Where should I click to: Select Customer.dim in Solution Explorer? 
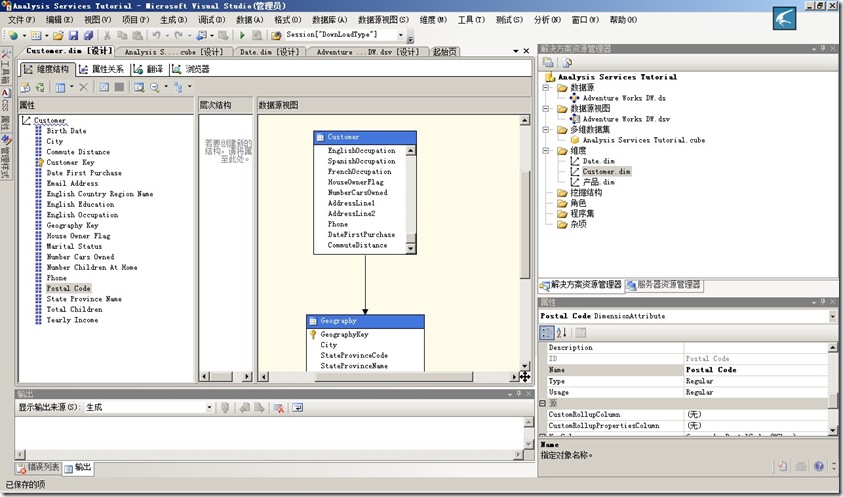click(606, 172)
